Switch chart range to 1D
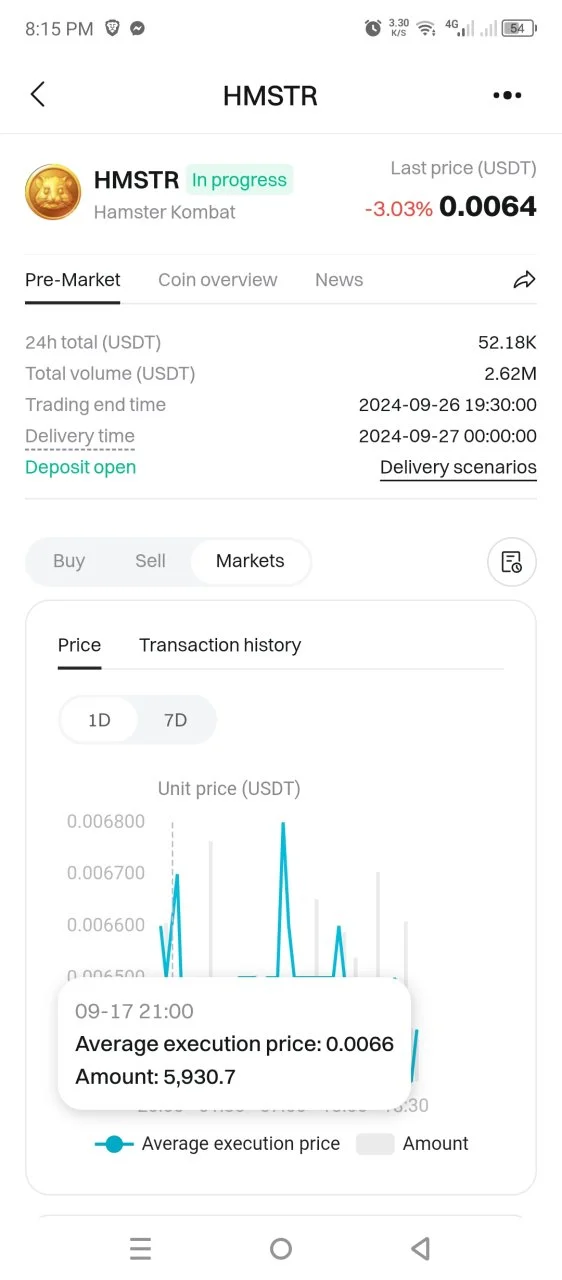562x1280 pixels. click(99, 720)
